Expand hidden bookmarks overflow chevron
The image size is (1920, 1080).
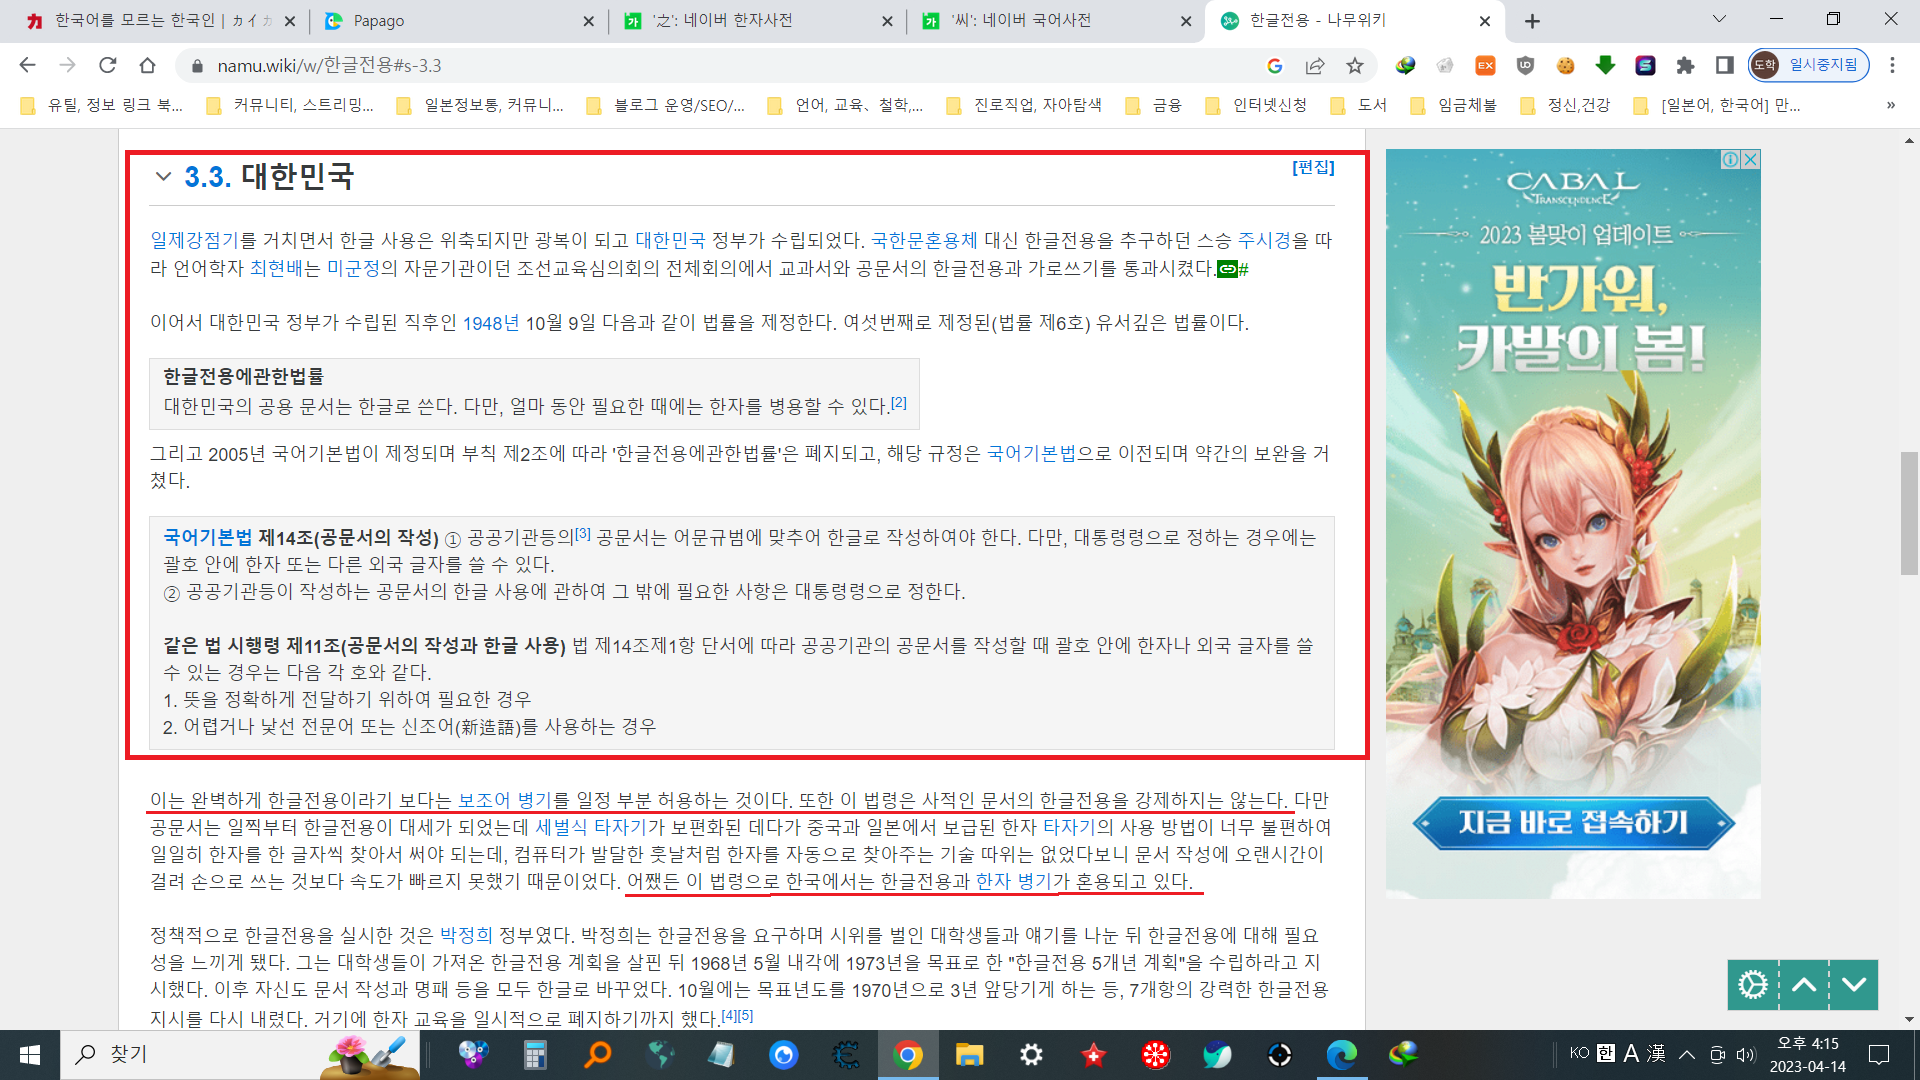click(x=1890, y=105)
